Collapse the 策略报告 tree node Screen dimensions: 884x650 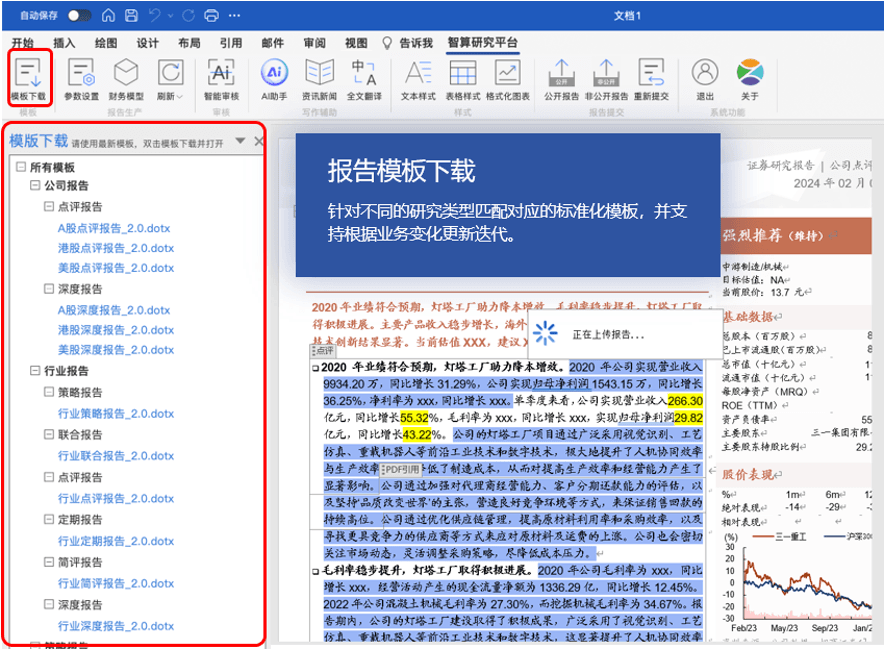[49, 392]
